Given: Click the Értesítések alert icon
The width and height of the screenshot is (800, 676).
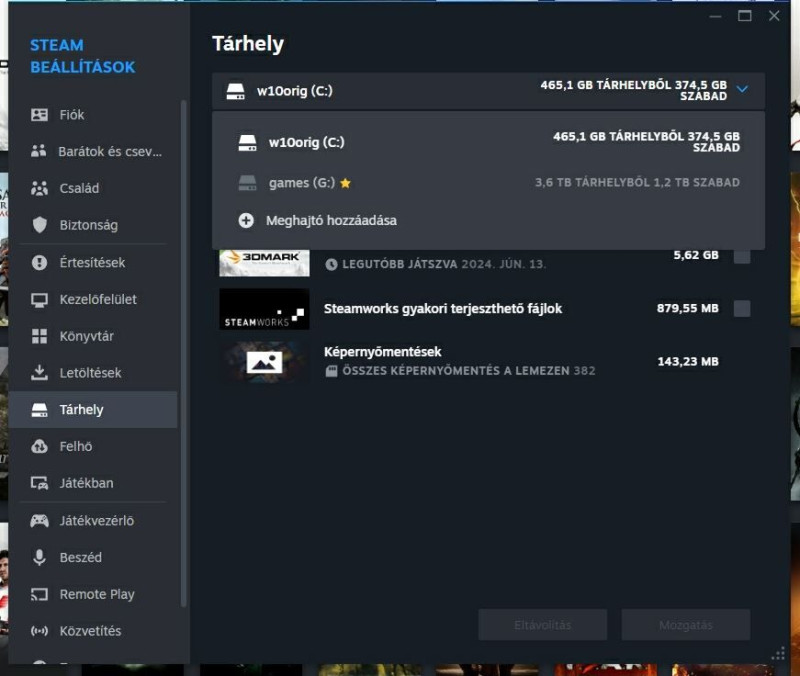Looking at the screenshot, I should point(39,262).
